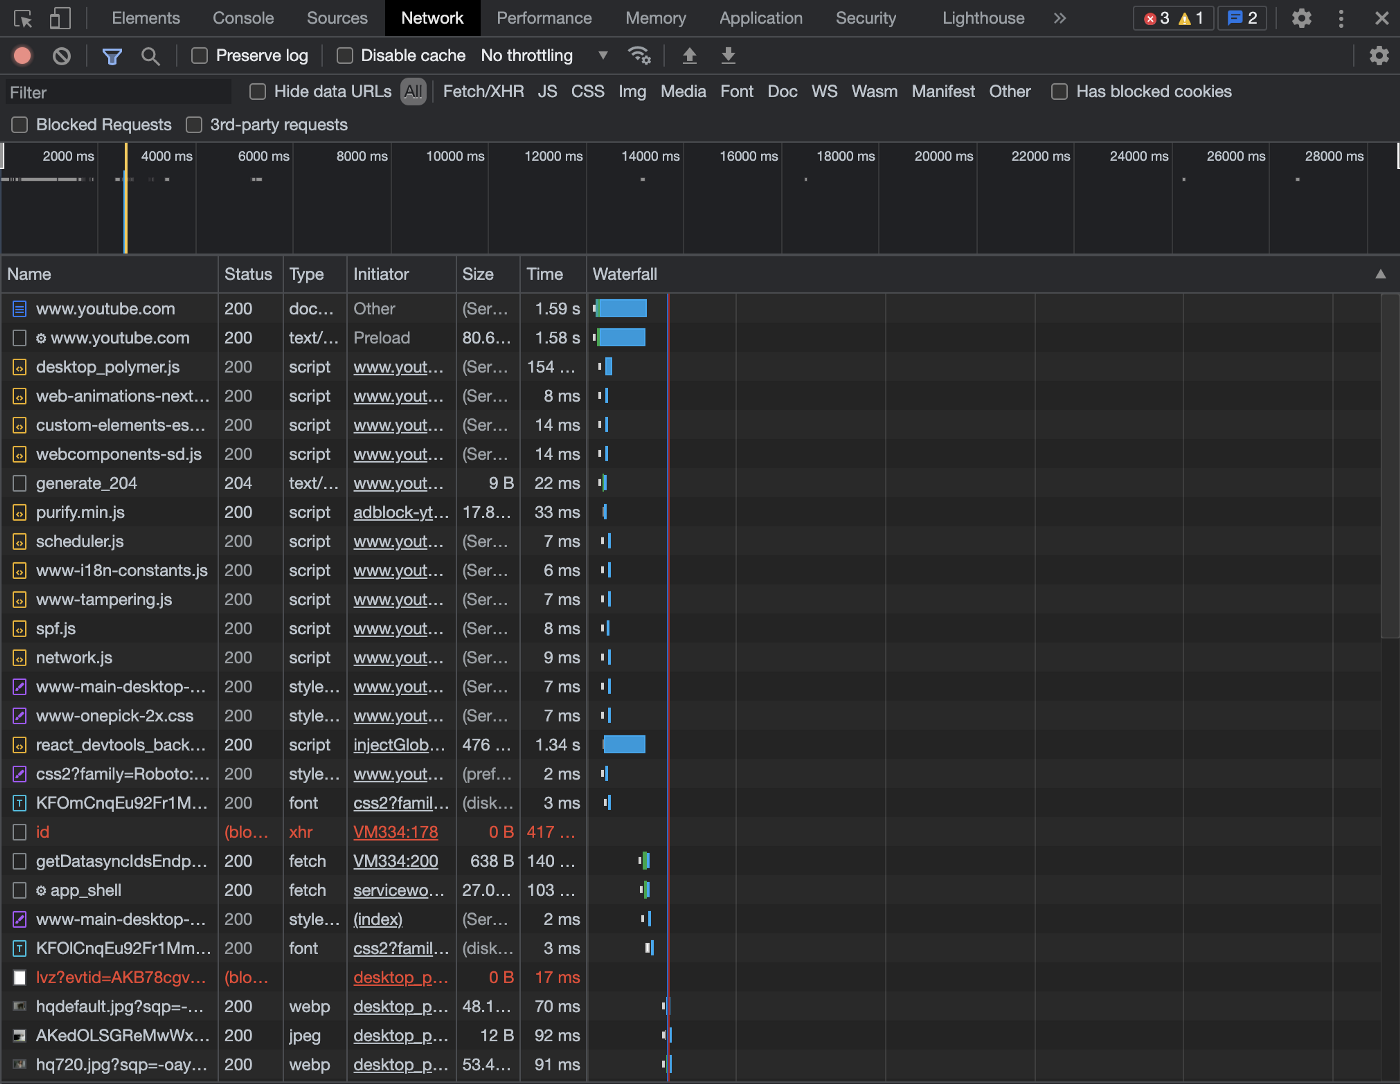The height and width of the screenshot is (1084, 1400).
Task: Clear the network log
Action: [62, 56]
